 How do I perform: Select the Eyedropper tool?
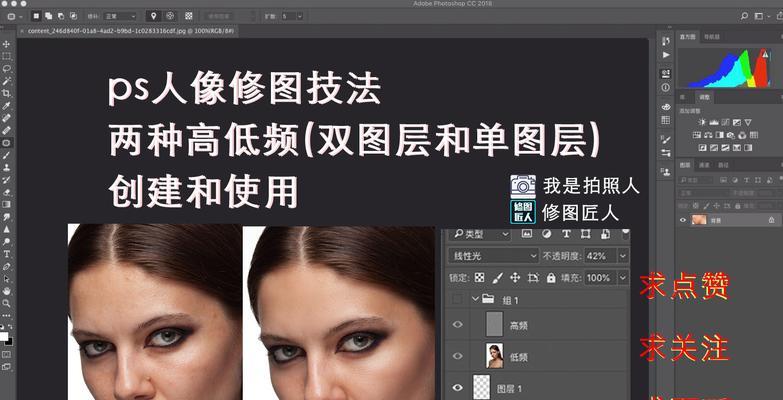coord(7,106)
